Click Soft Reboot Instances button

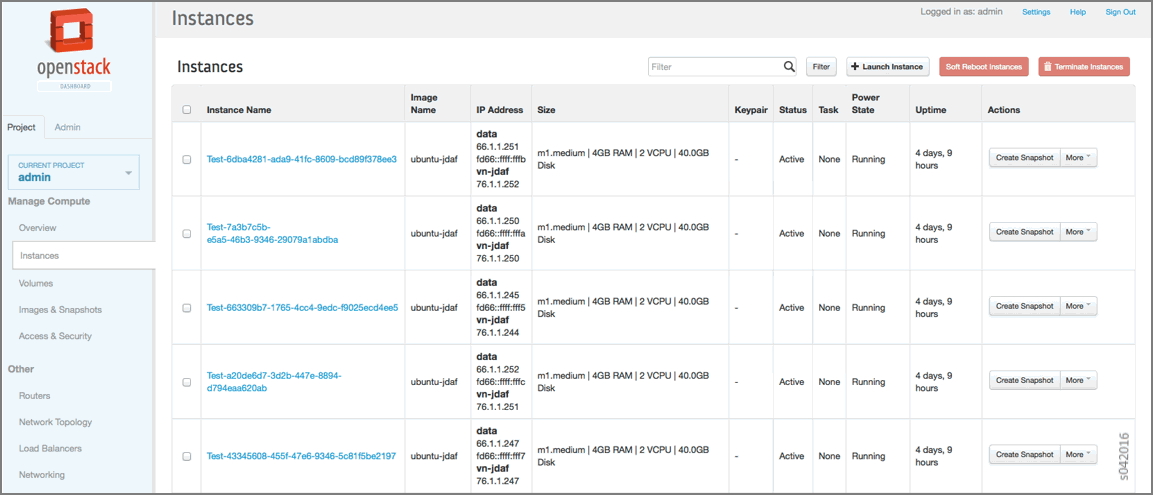click(x=984, y=67)
